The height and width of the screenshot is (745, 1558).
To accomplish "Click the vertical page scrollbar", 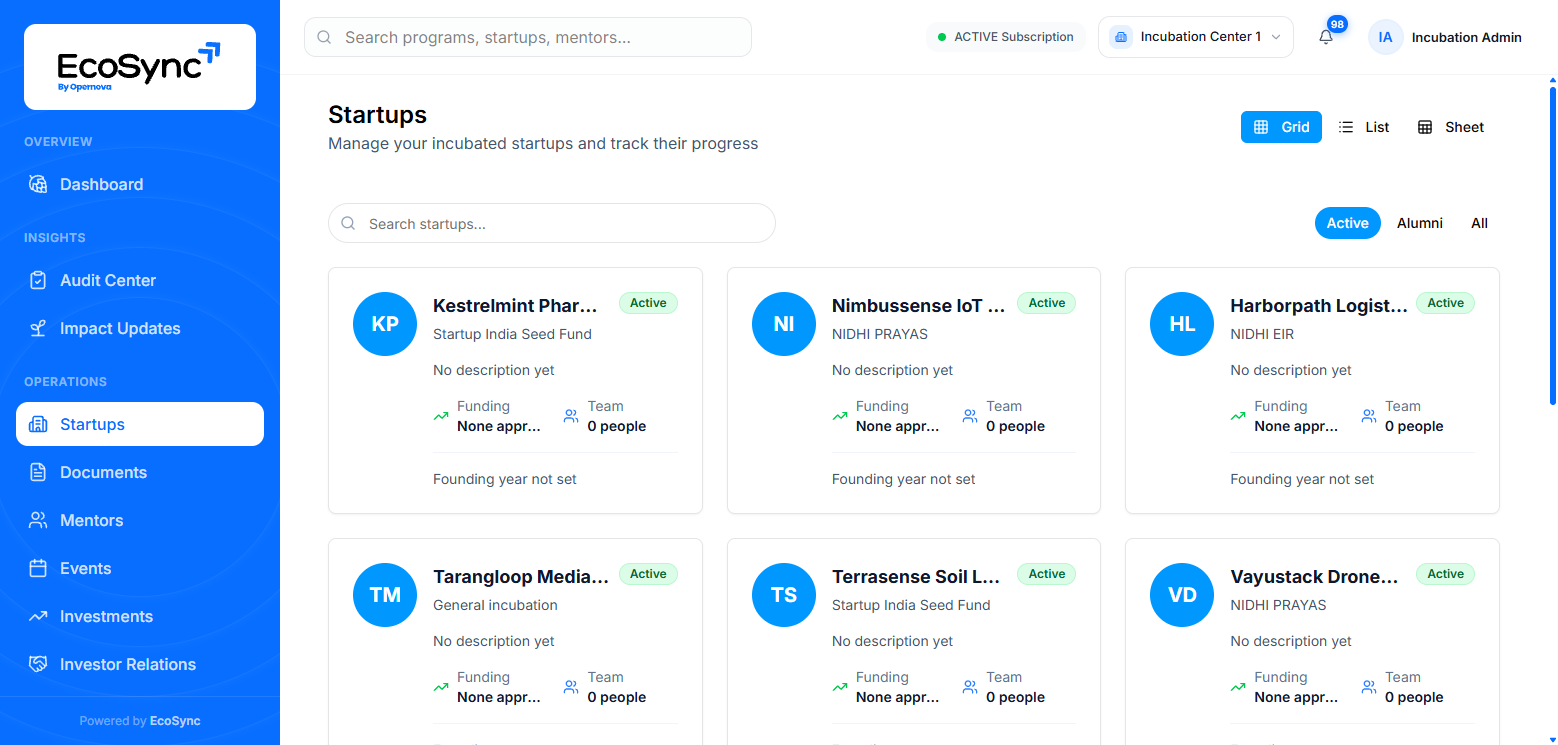I will 1552,246.
